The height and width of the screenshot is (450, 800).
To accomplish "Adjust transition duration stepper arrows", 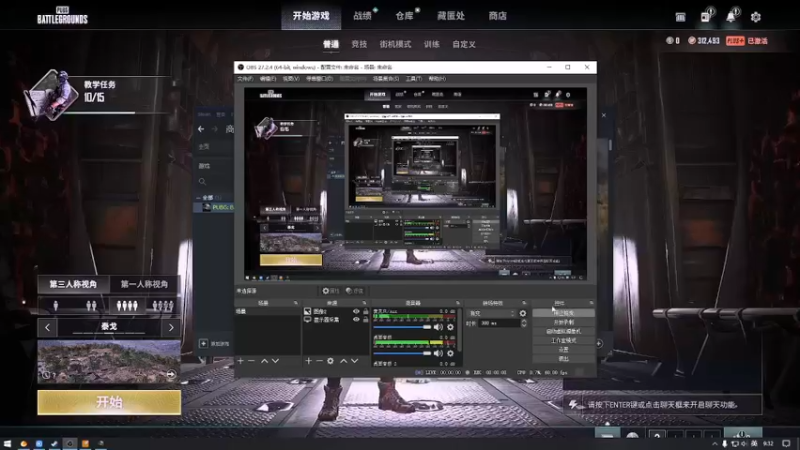I will pos(523,323).
